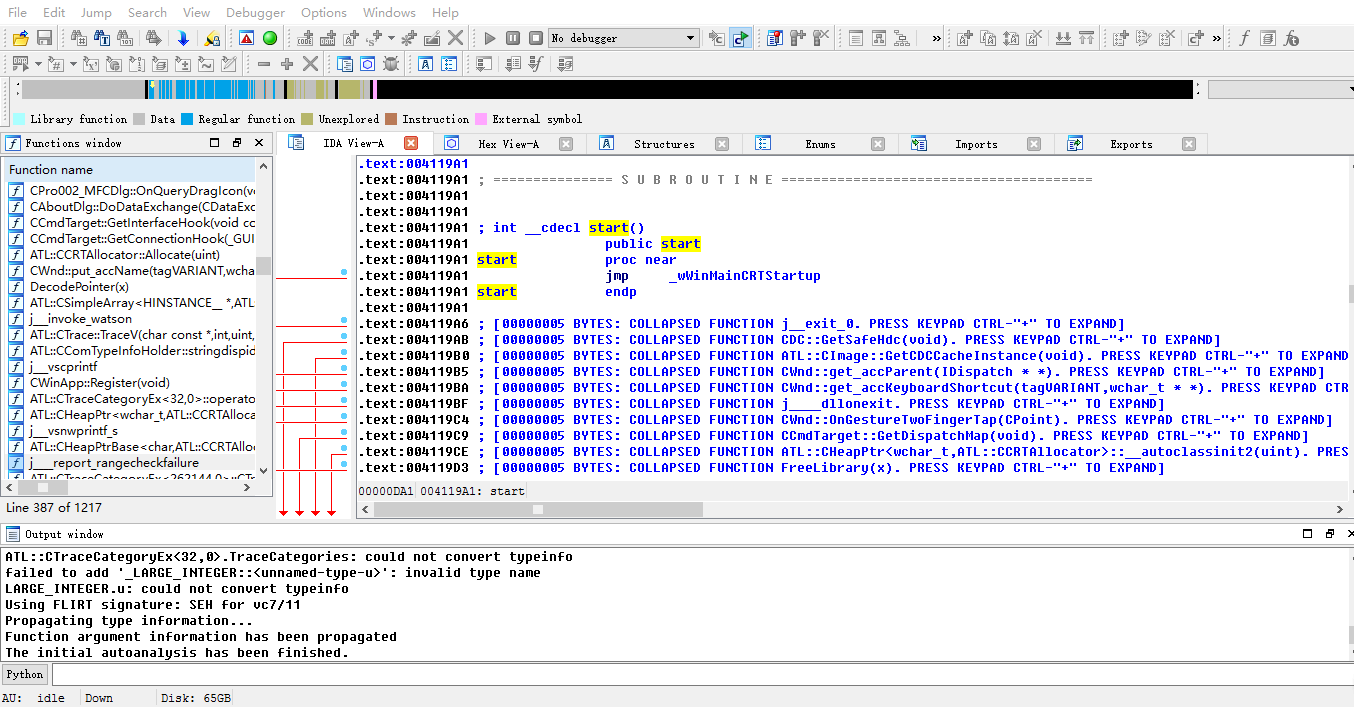Click the hierarchy chart toolbar icon
1354x707 pixels.
point(902,38)
